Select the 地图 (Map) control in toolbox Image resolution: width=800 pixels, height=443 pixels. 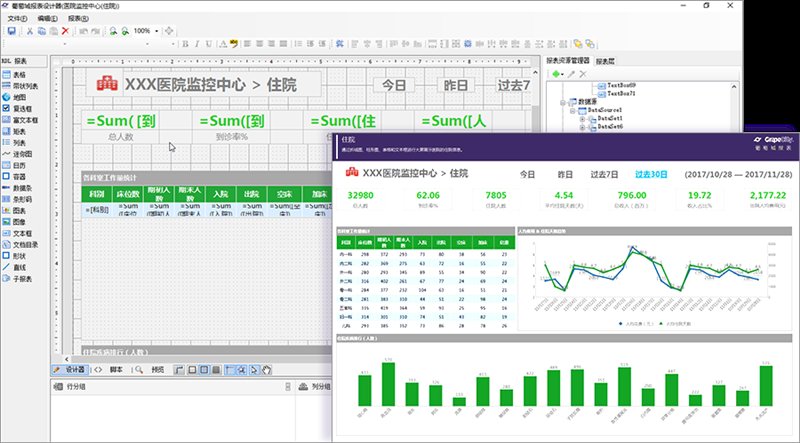20,97
